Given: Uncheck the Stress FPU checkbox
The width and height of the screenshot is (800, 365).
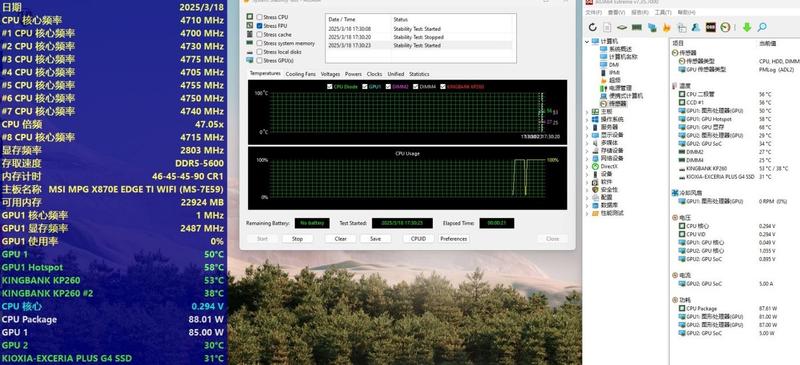Looking at the screenshot, I should pos(260,26).
